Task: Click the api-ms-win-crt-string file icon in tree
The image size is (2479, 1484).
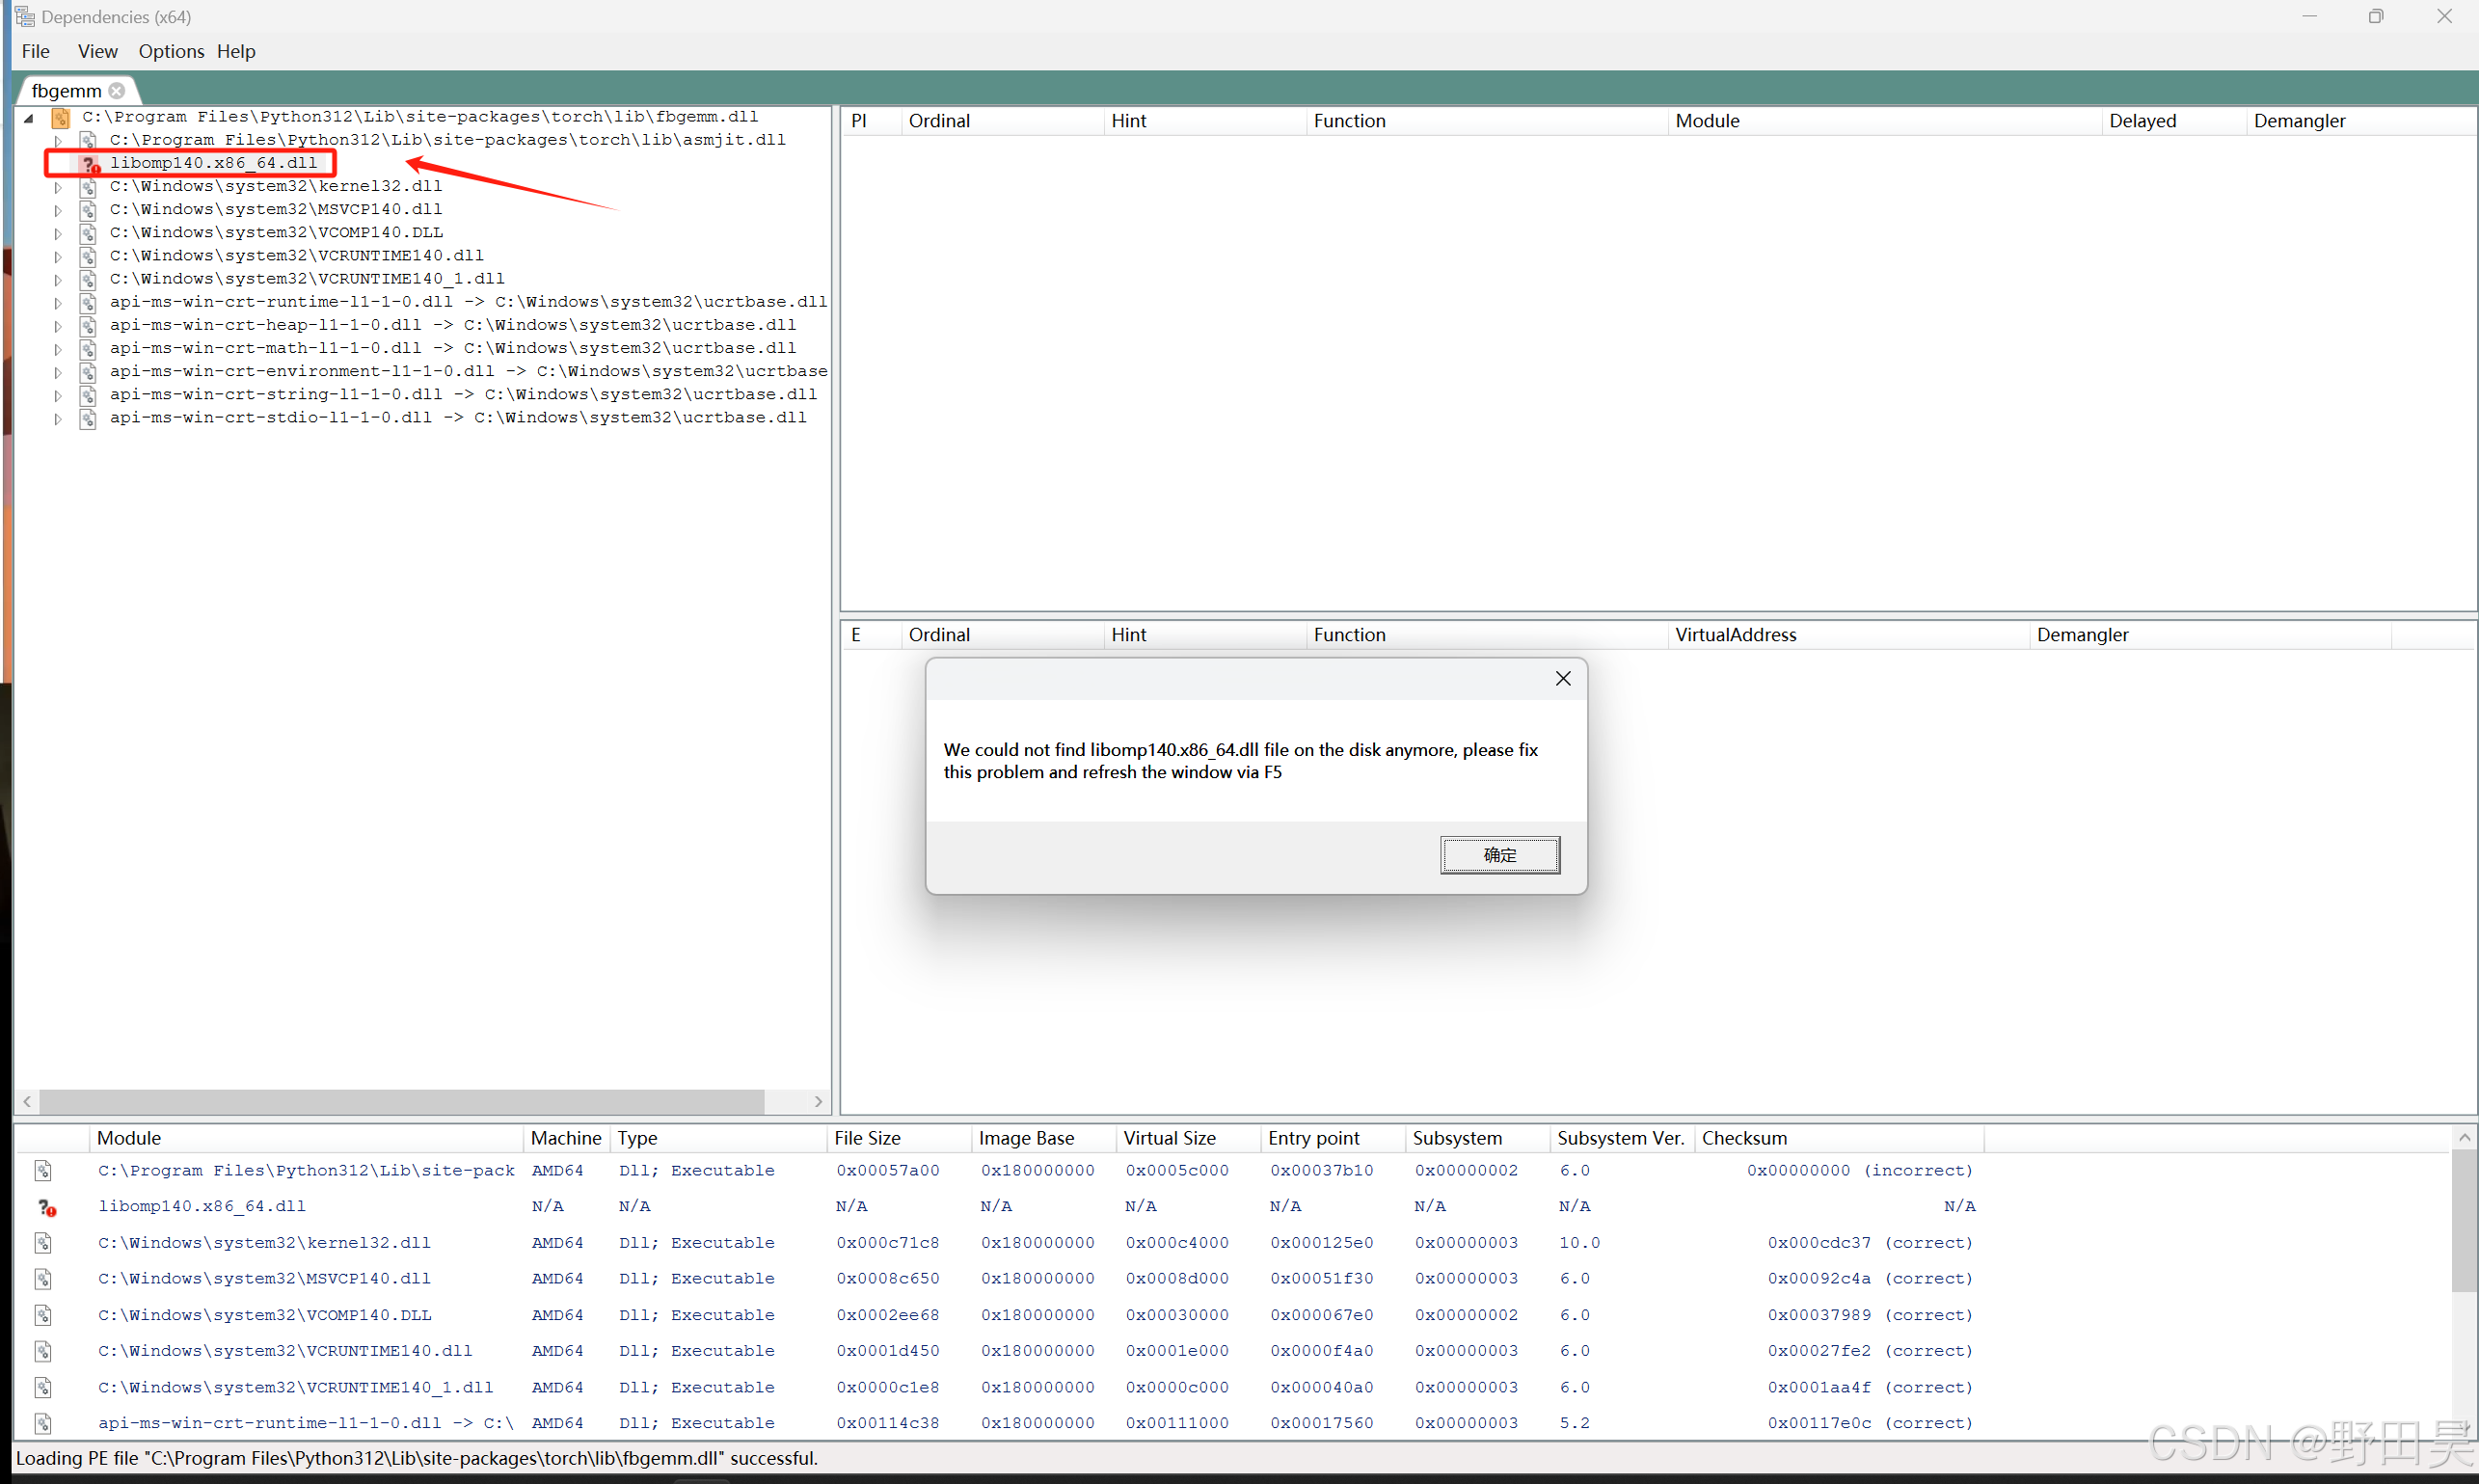Action: pos(88,395)
